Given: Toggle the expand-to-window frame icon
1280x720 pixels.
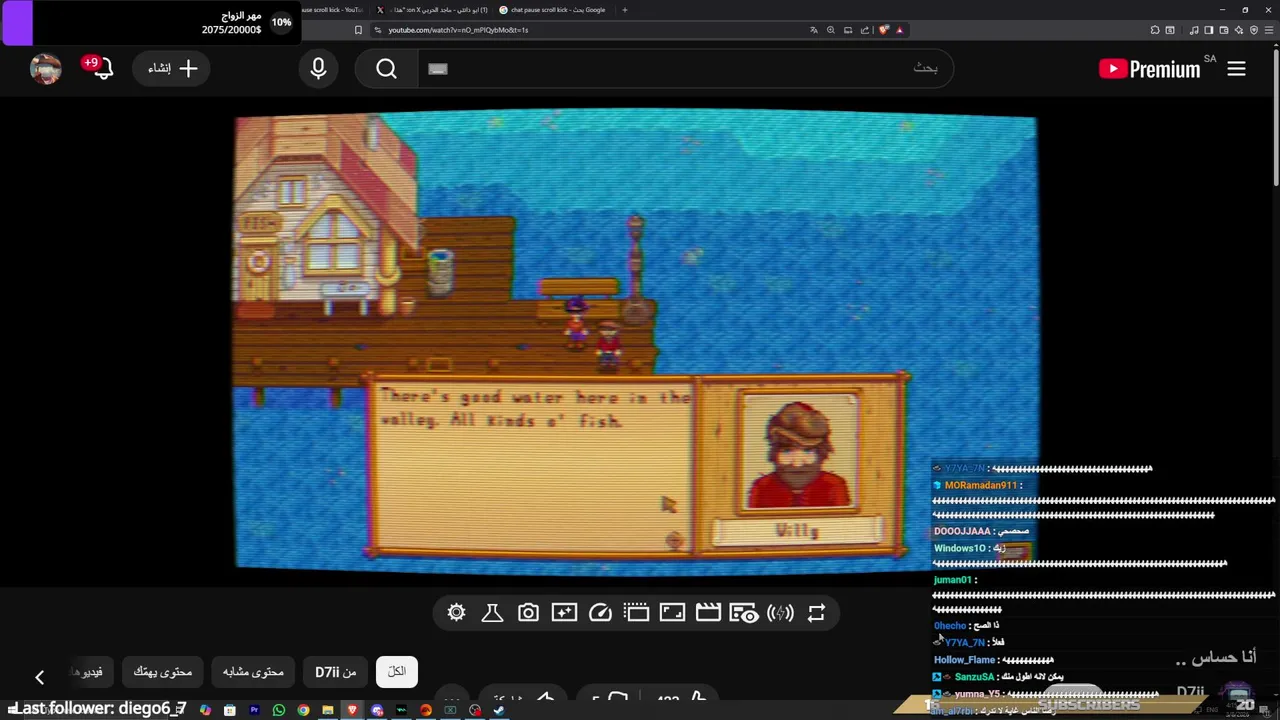Looking at the screenshot, I should coord(672,613).
